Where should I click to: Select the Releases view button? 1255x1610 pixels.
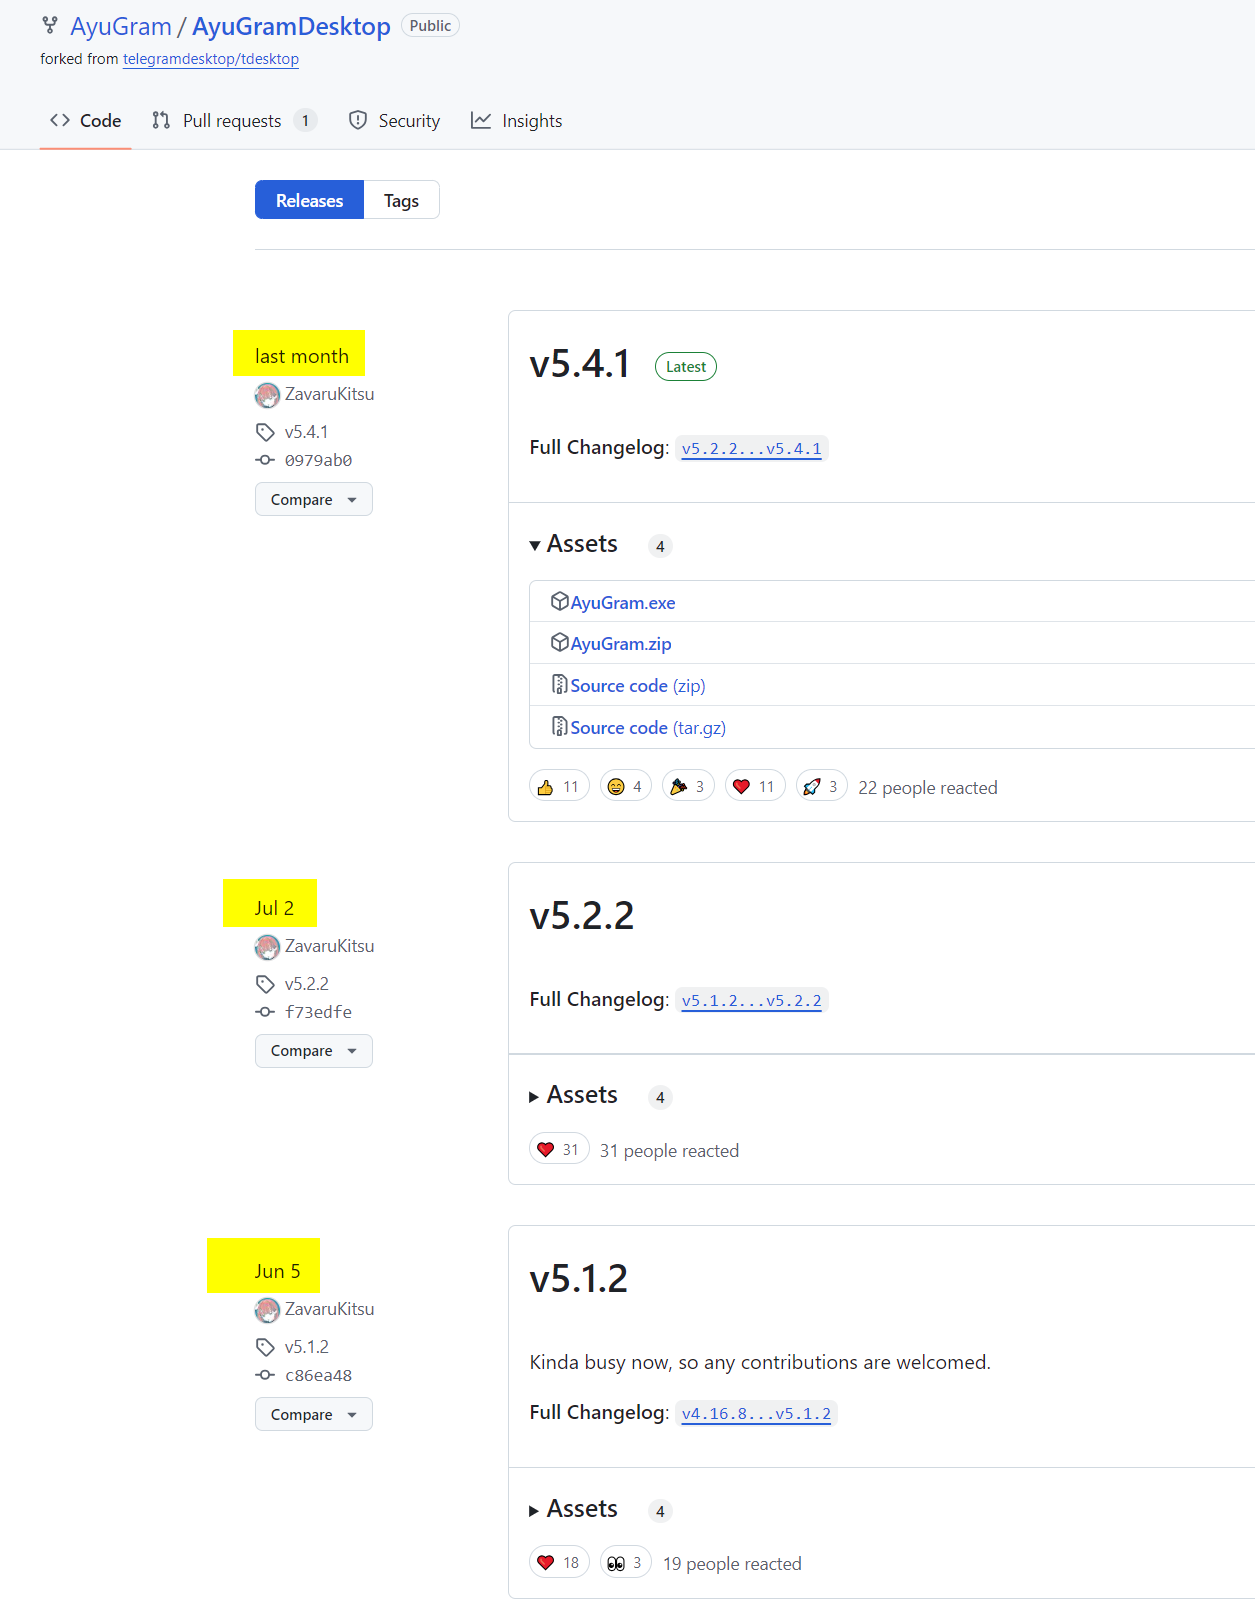pos(309,200)
